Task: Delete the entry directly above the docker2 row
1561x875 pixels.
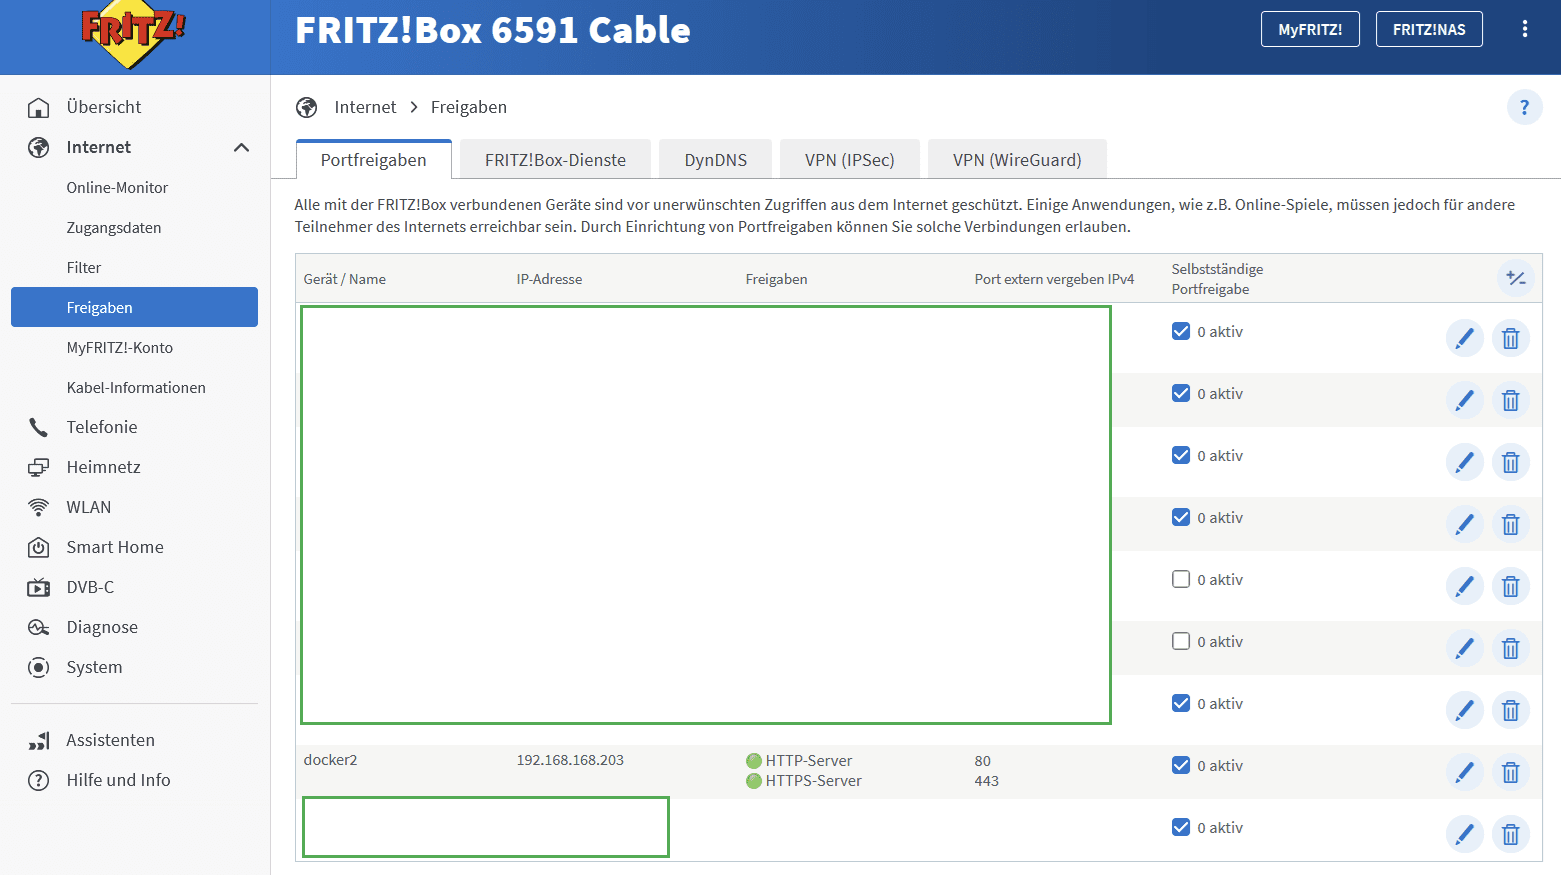Action: (x=1511, y=710)
